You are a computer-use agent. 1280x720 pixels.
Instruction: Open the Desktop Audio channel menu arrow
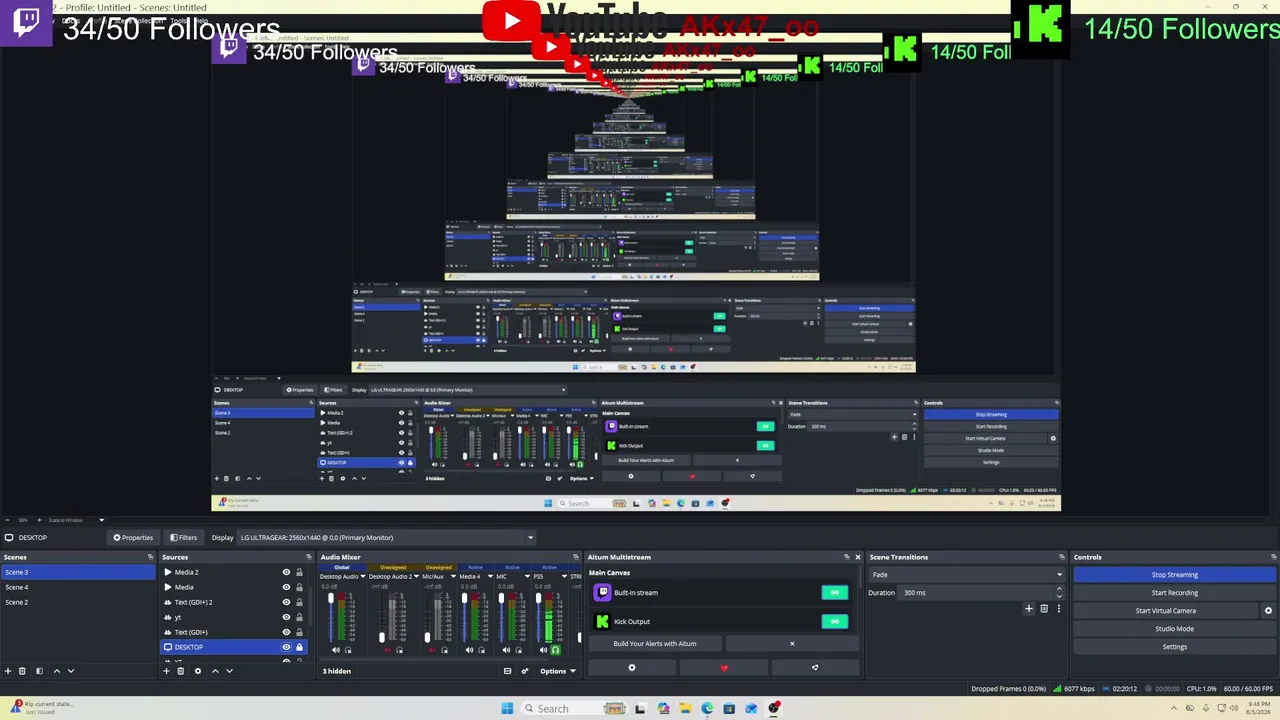click(361, 577)
